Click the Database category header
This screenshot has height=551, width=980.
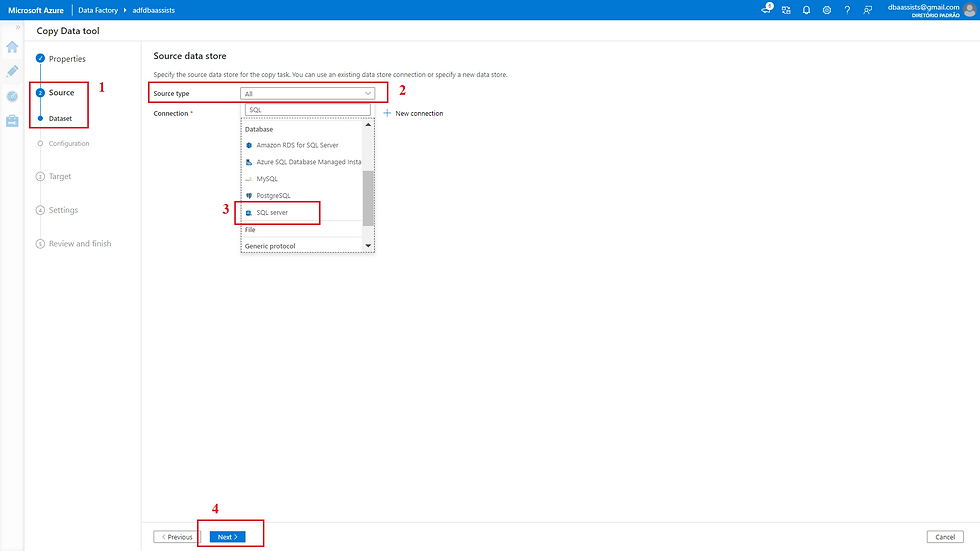(x=259, y=129)
